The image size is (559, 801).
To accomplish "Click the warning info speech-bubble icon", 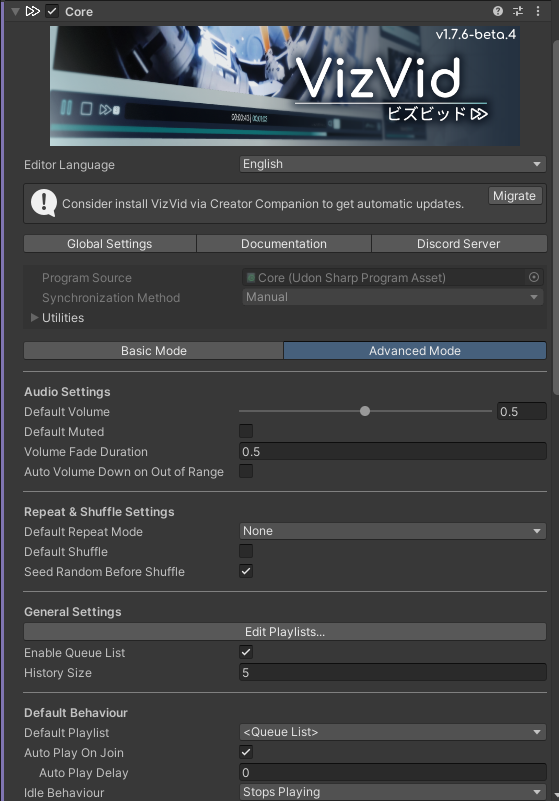I will (x=44, y=203).
